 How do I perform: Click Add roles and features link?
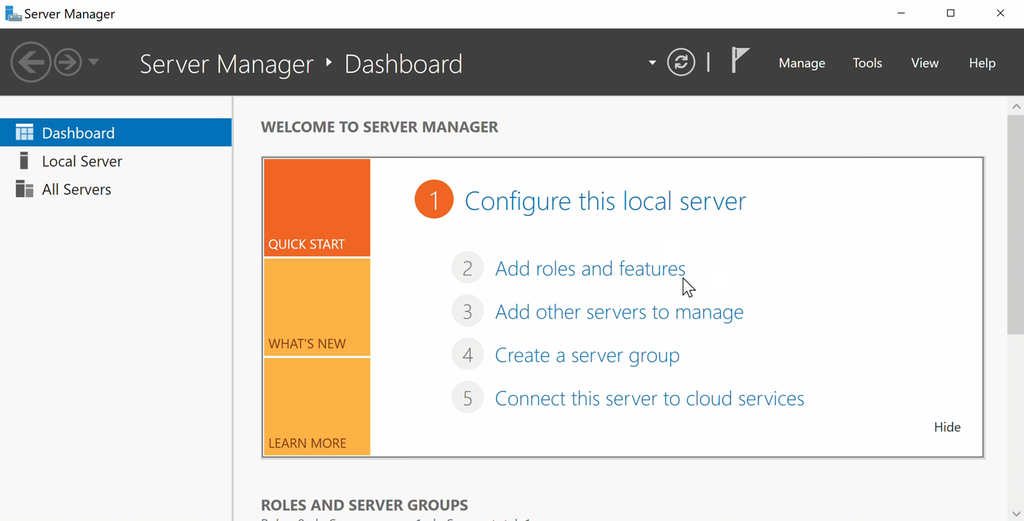click(x=590, y=268)
